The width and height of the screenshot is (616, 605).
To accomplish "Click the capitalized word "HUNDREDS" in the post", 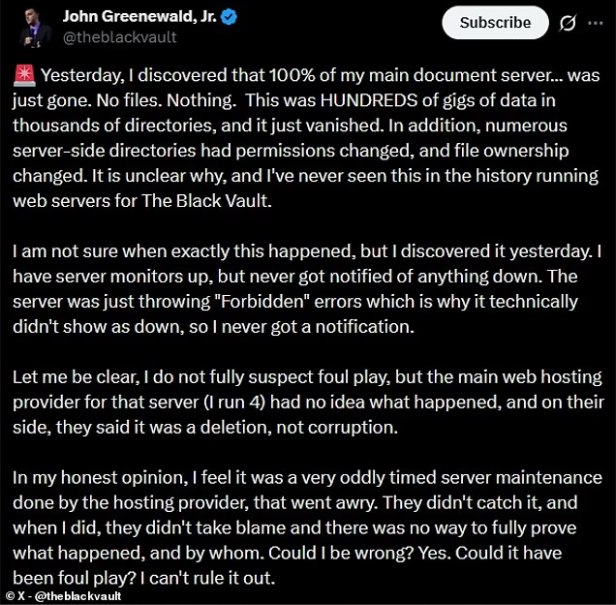I will click(314, 102).
